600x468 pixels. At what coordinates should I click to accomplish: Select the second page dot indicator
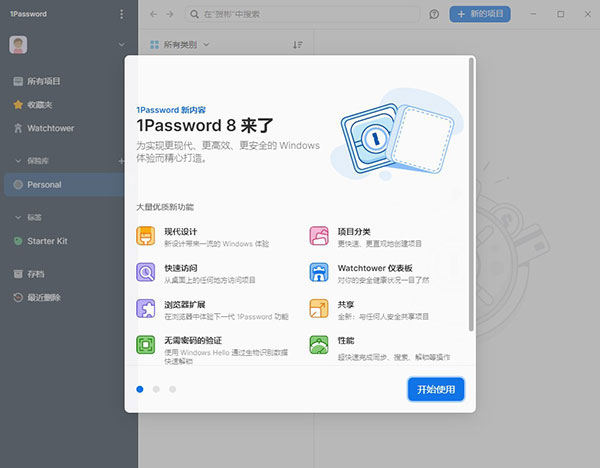[x=156, y=389]
